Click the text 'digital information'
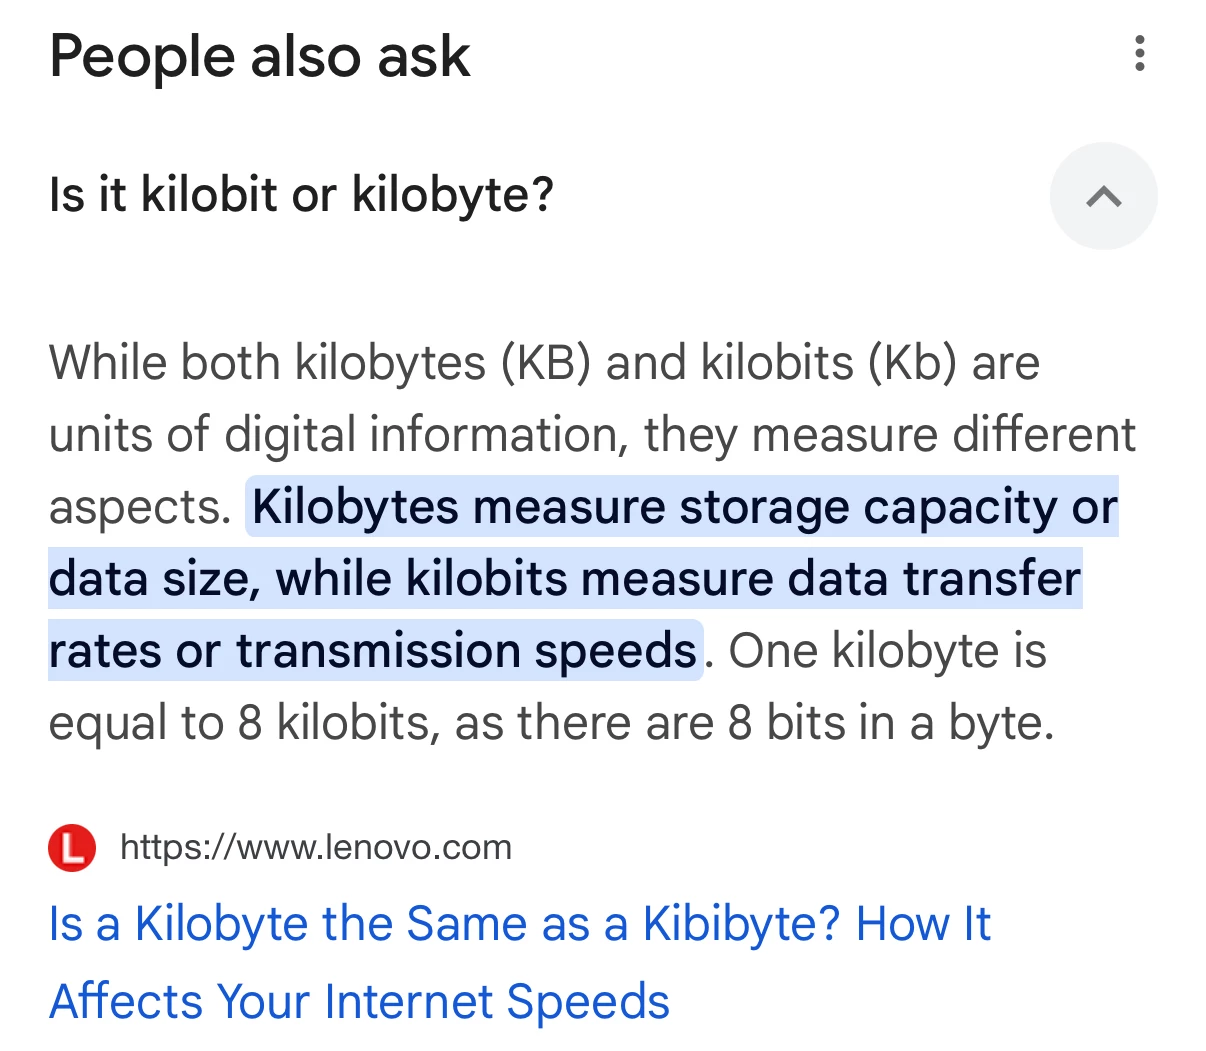This screenshot has height=1051, width=1206. tap(426, 435)
